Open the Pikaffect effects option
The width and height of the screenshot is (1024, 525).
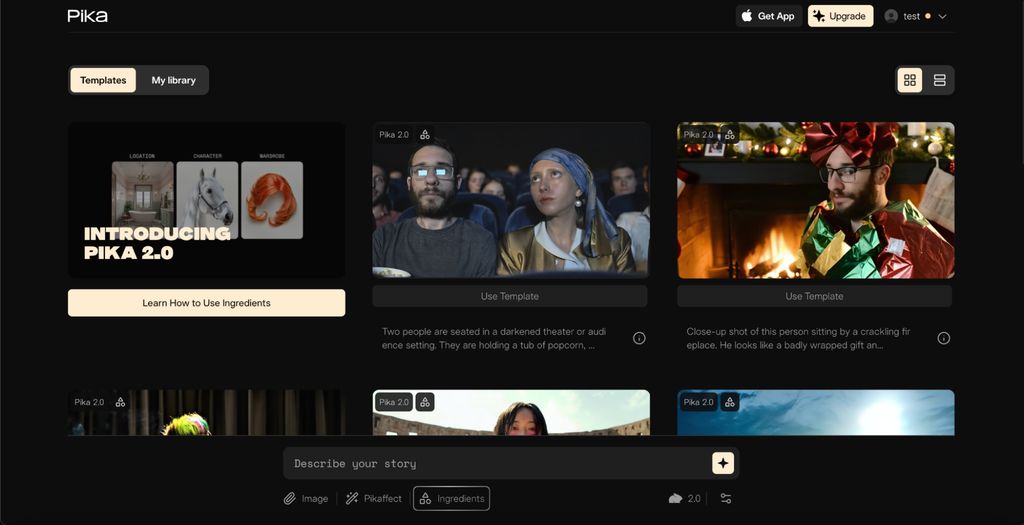pos(374,498)
